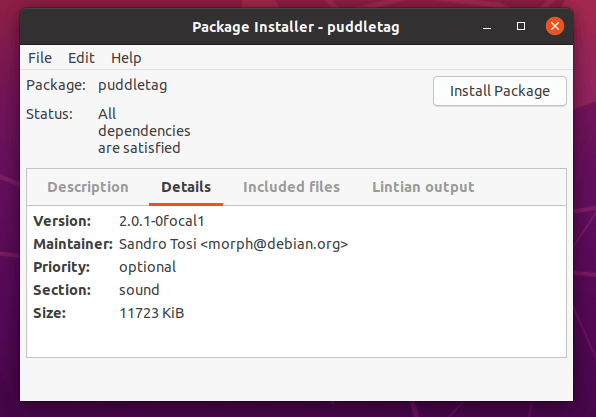Click the section value 'sound'
This screenshot has width=596, height=417.
(139, 290)
